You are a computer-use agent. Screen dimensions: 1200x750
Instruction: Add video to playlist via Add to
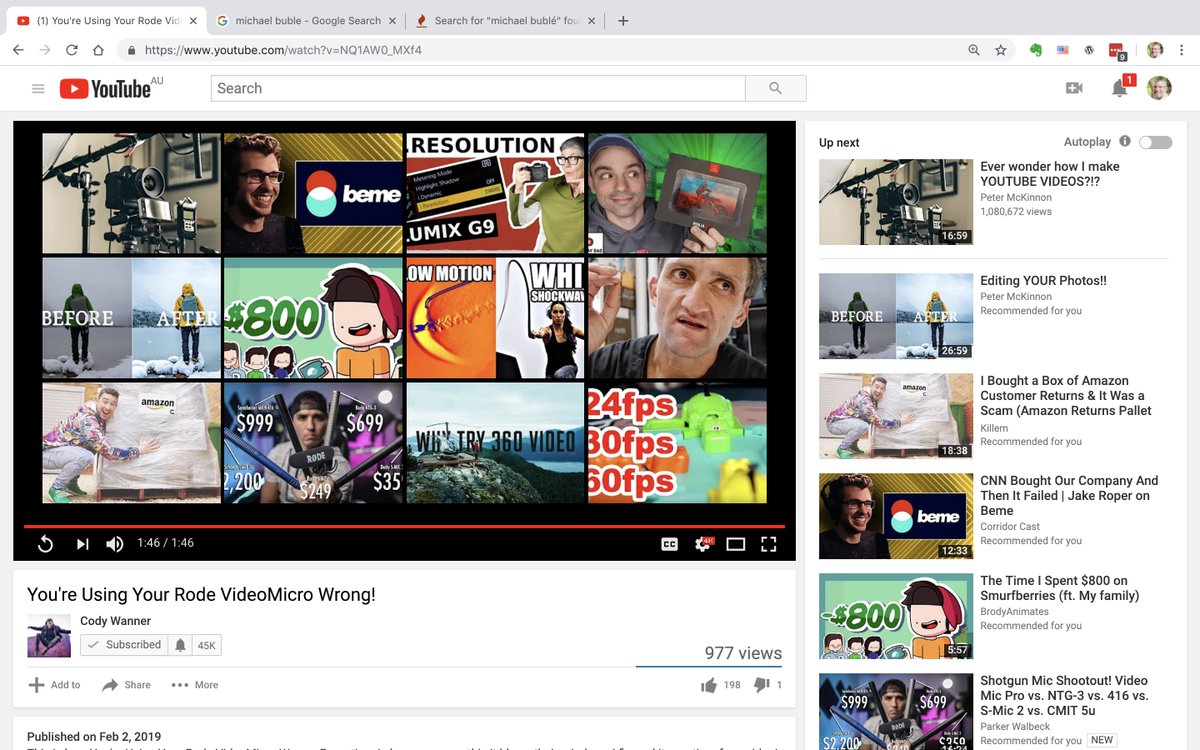(x=54, y=685)
